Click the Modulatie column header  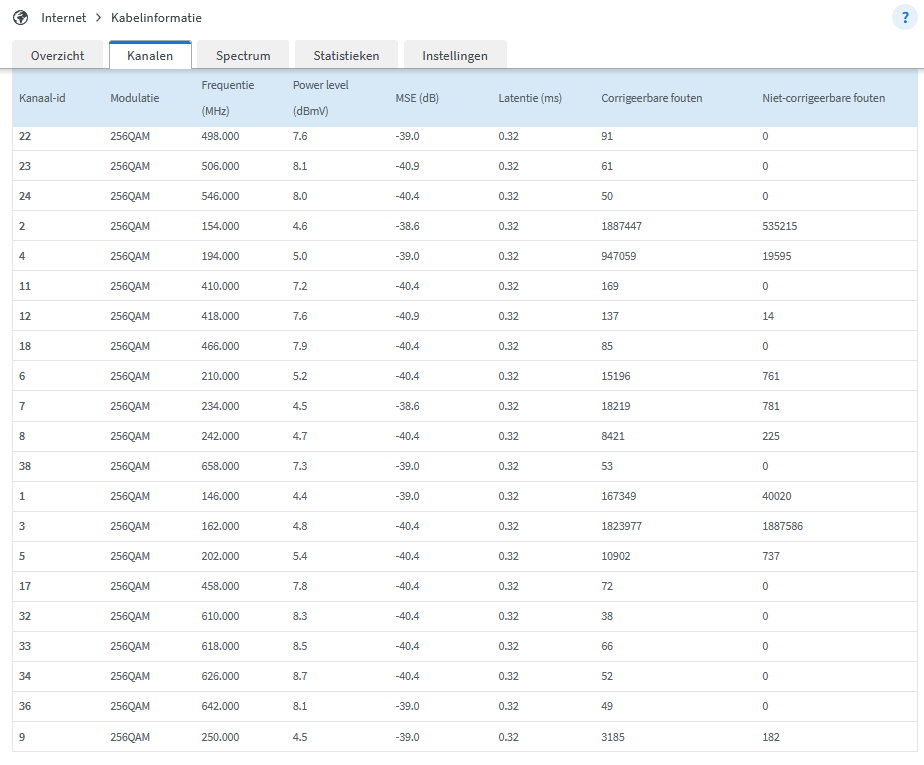pos(134,98)
